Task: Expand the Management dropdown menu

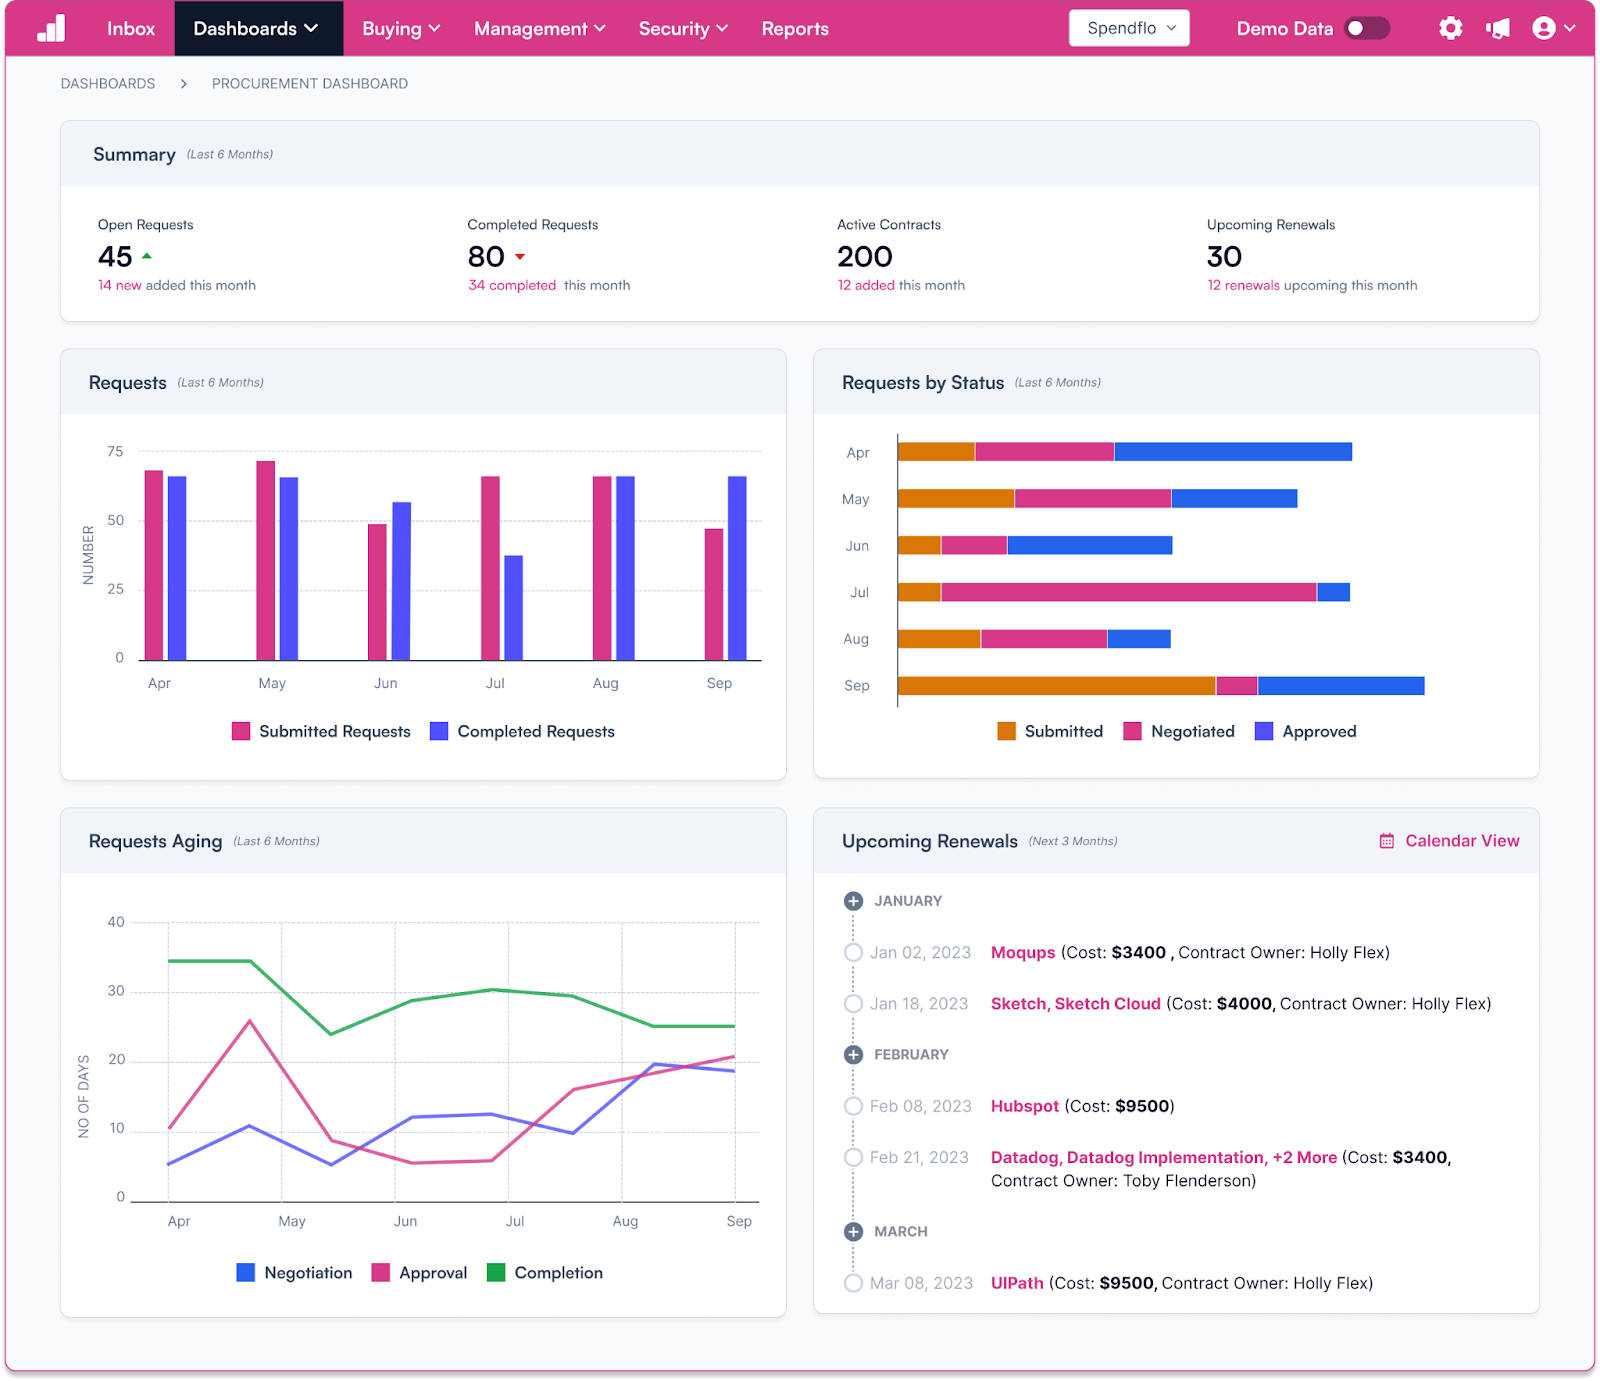Action: pyautogui.click(x=540, y=28)
